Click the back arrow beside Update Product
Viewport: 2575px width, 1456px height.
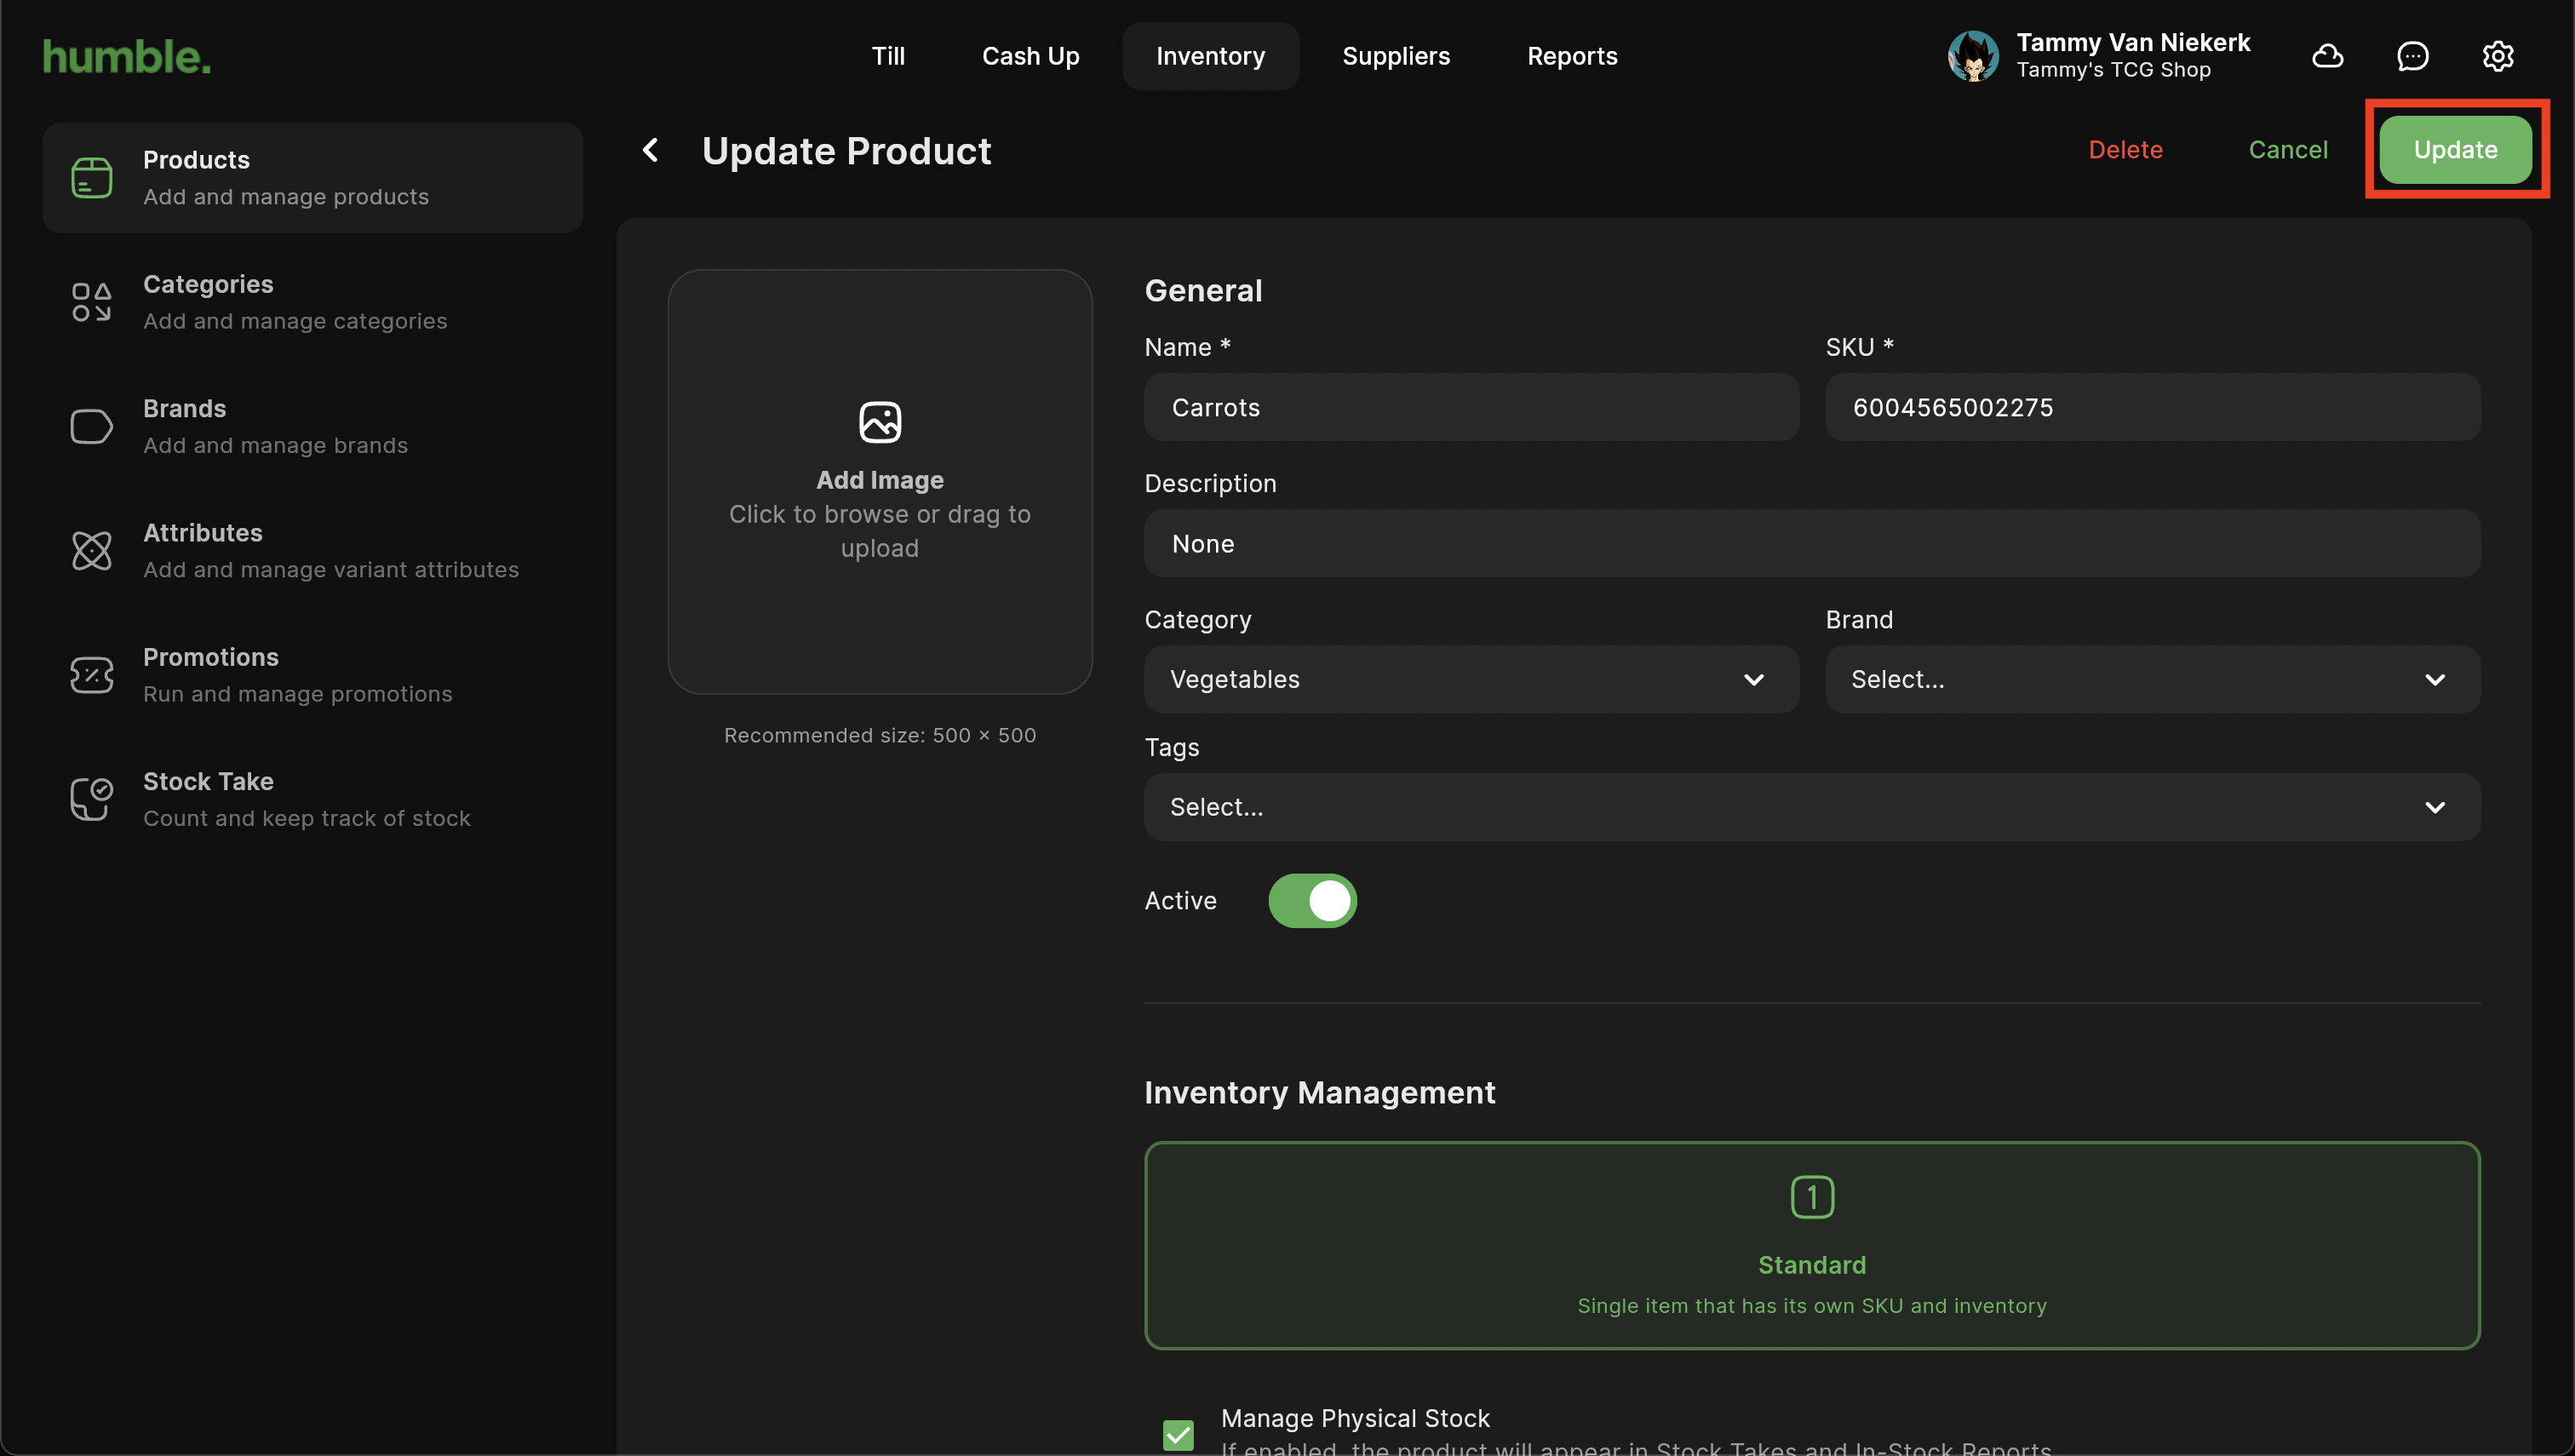[651, 150]
